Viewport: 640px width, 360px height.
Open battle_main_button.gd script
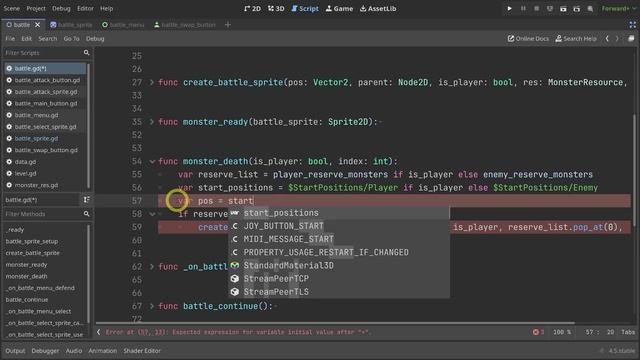[x=45, y=104]
